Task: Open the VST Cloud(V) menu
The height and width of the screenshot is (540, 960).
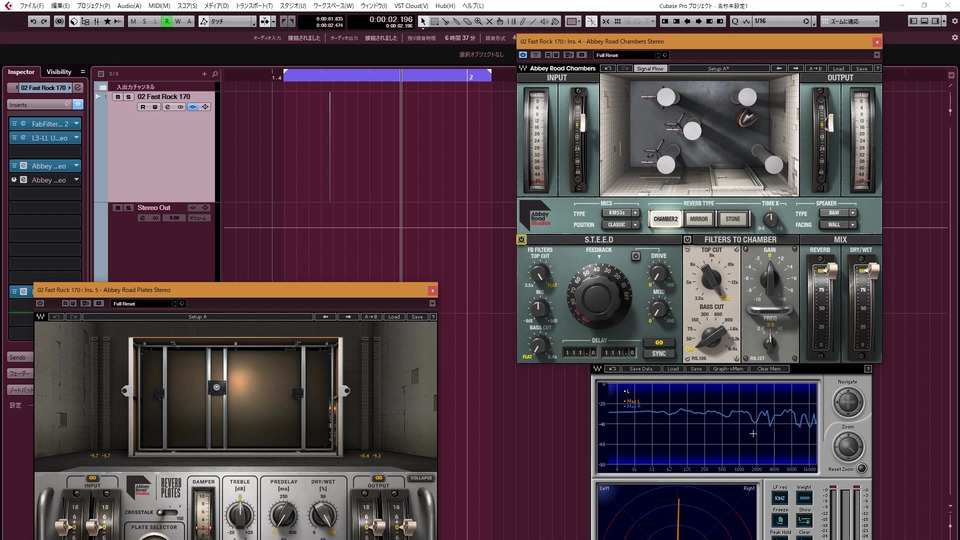Action: (411, 6)
